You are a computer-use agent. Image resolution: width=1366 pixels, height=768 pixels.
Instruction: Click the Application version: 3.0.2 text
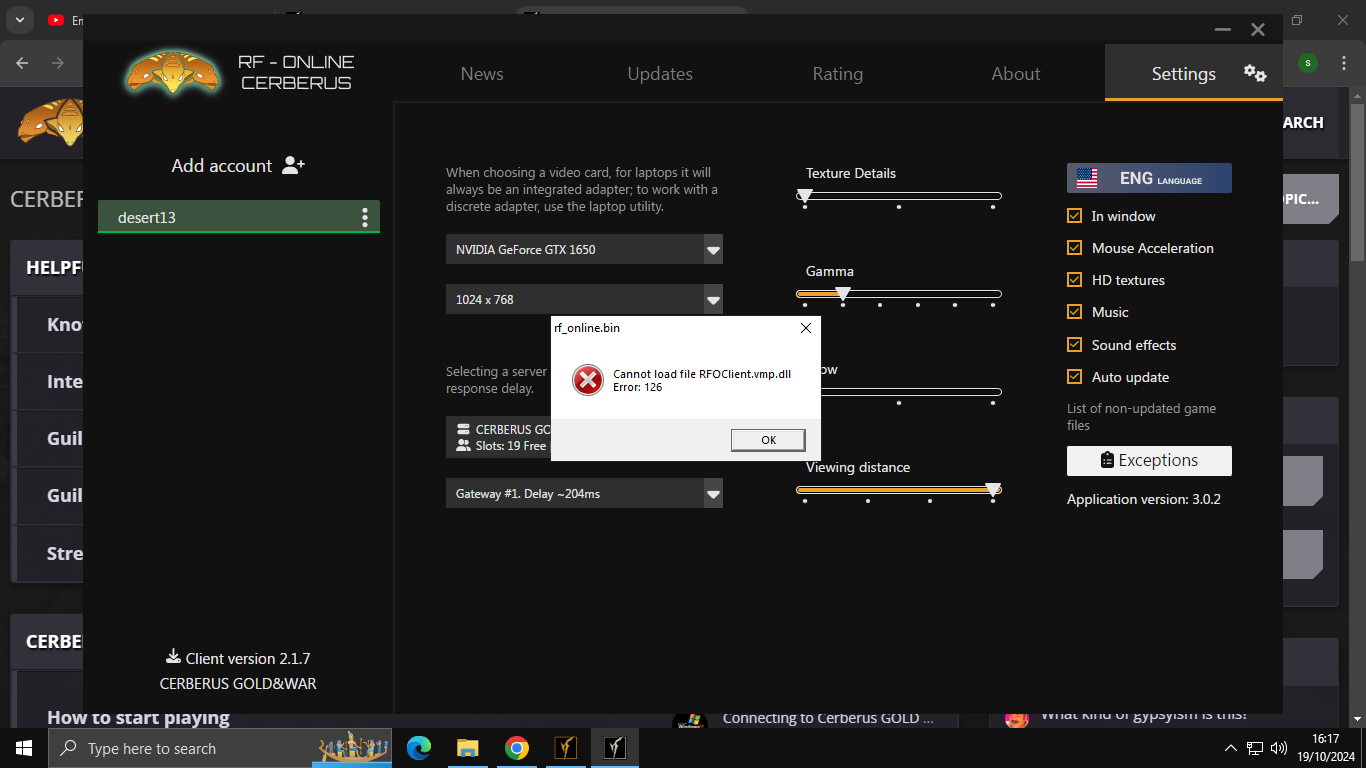[x=1144, y=499]
